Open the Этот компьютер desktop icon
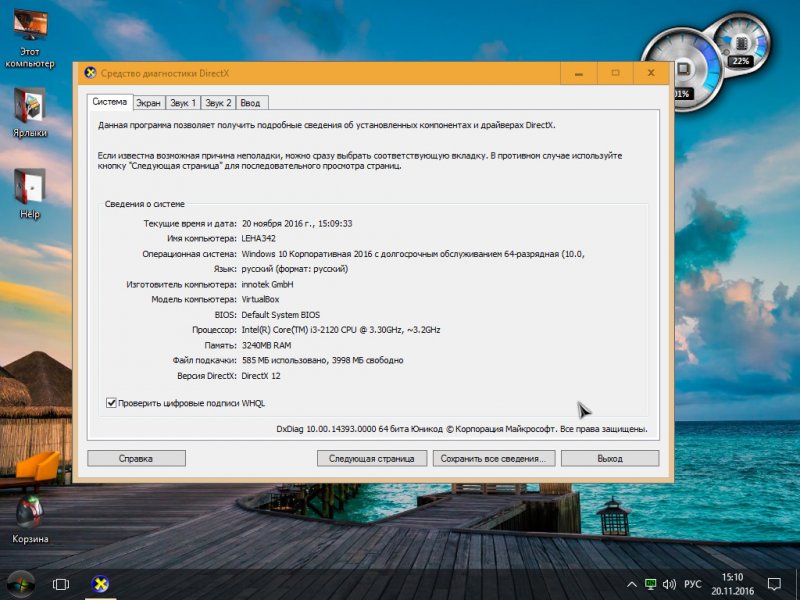 30,38
